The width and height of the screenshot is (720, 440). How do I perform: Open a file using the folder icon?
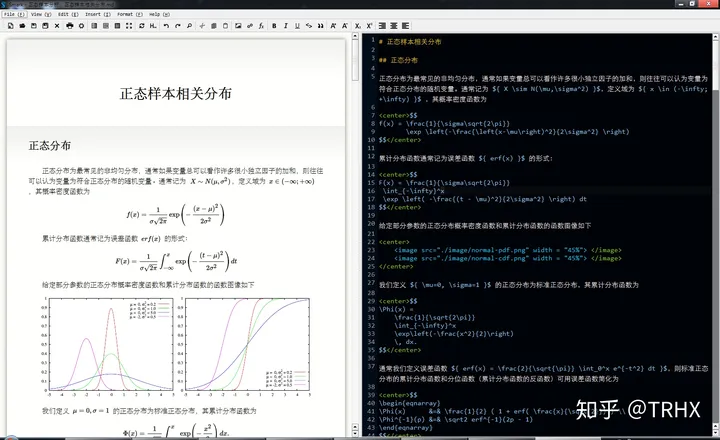tap(22, 26)
